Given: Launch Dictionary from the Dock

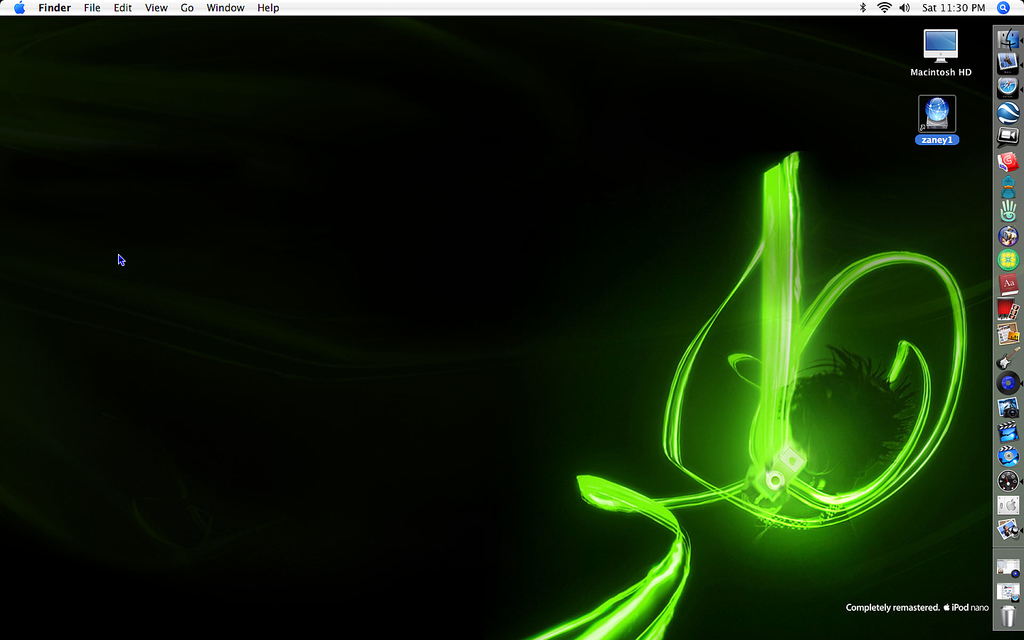Looking at the screenshot, I should coord(1008,284).
